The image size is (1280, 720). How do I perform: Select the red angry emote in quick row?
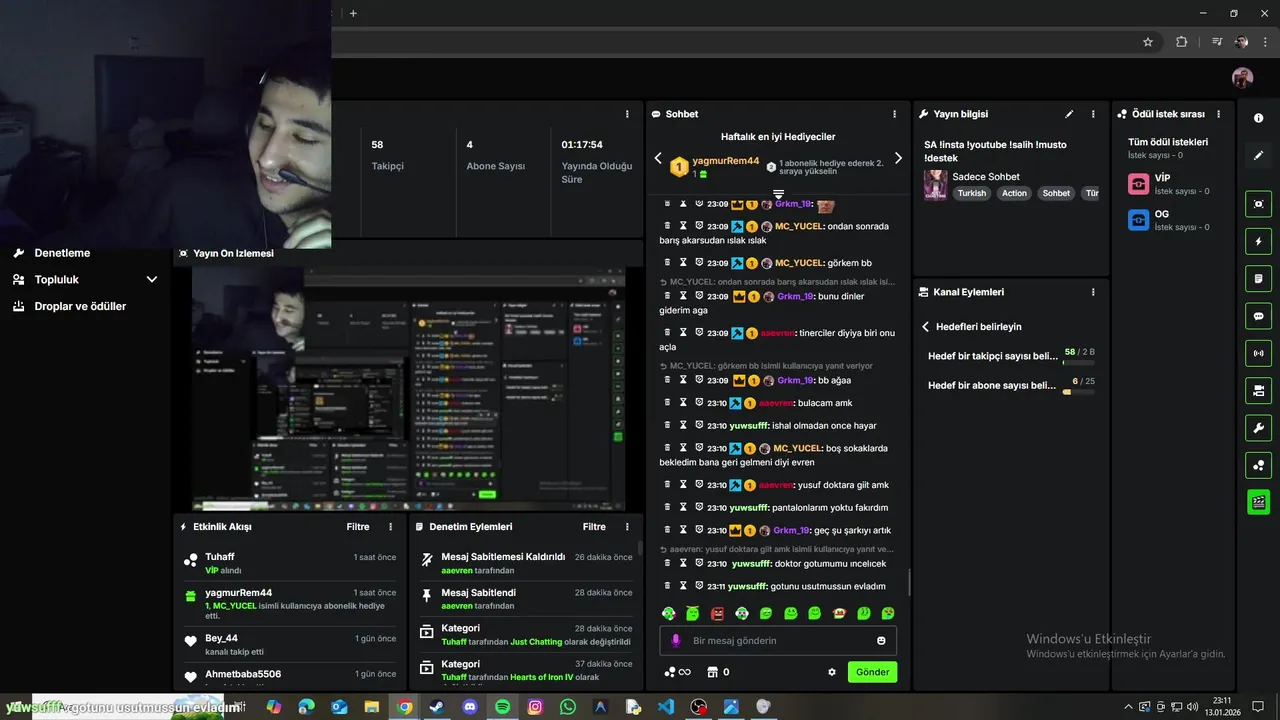717,613
